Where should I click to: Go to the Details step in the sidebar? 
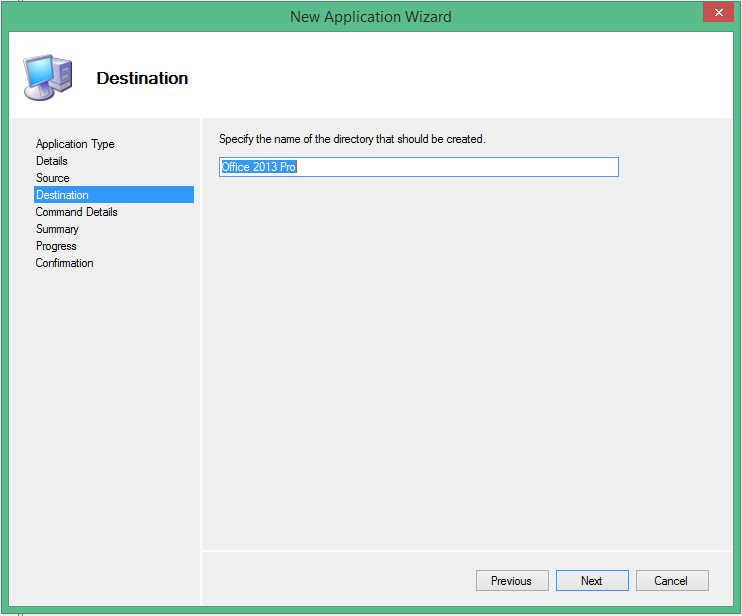[x=52, y=161]
